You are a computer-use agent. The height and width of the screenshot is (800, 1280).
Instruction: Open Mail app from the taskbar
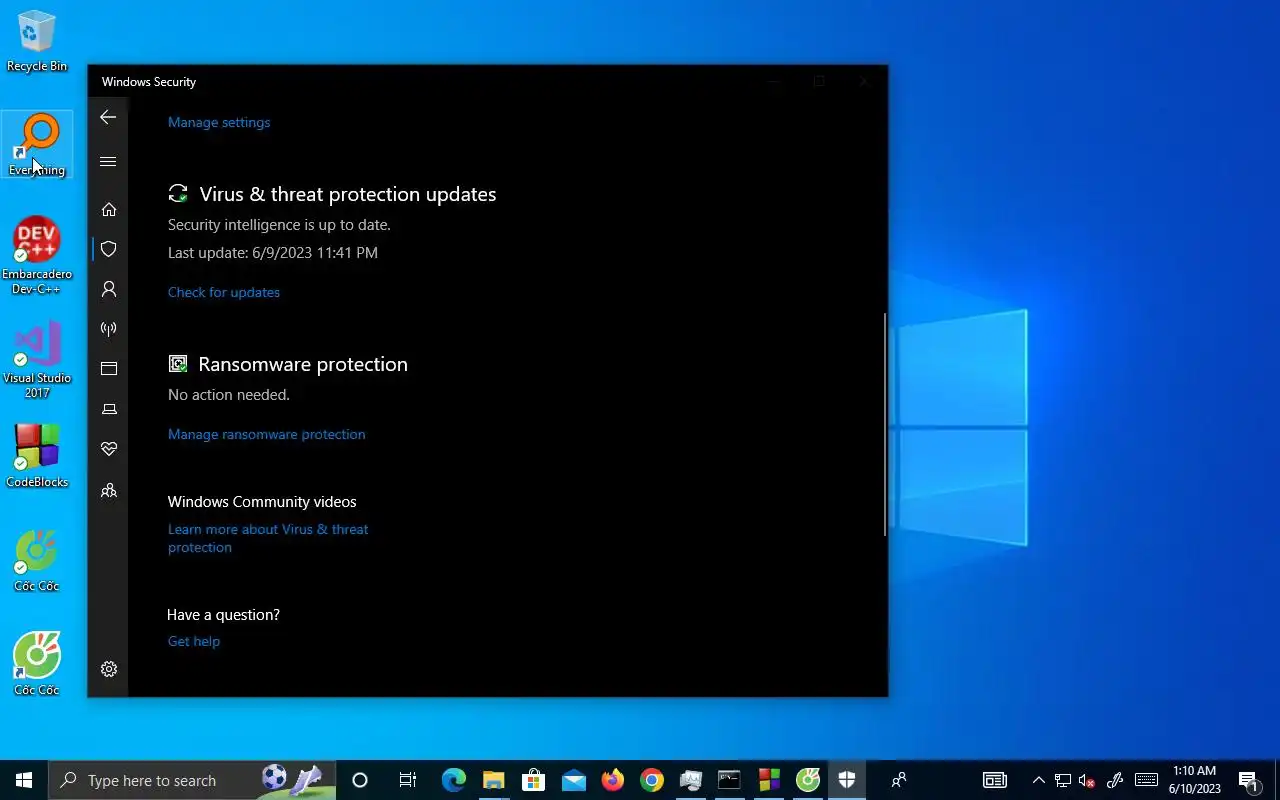coord(573,780)
